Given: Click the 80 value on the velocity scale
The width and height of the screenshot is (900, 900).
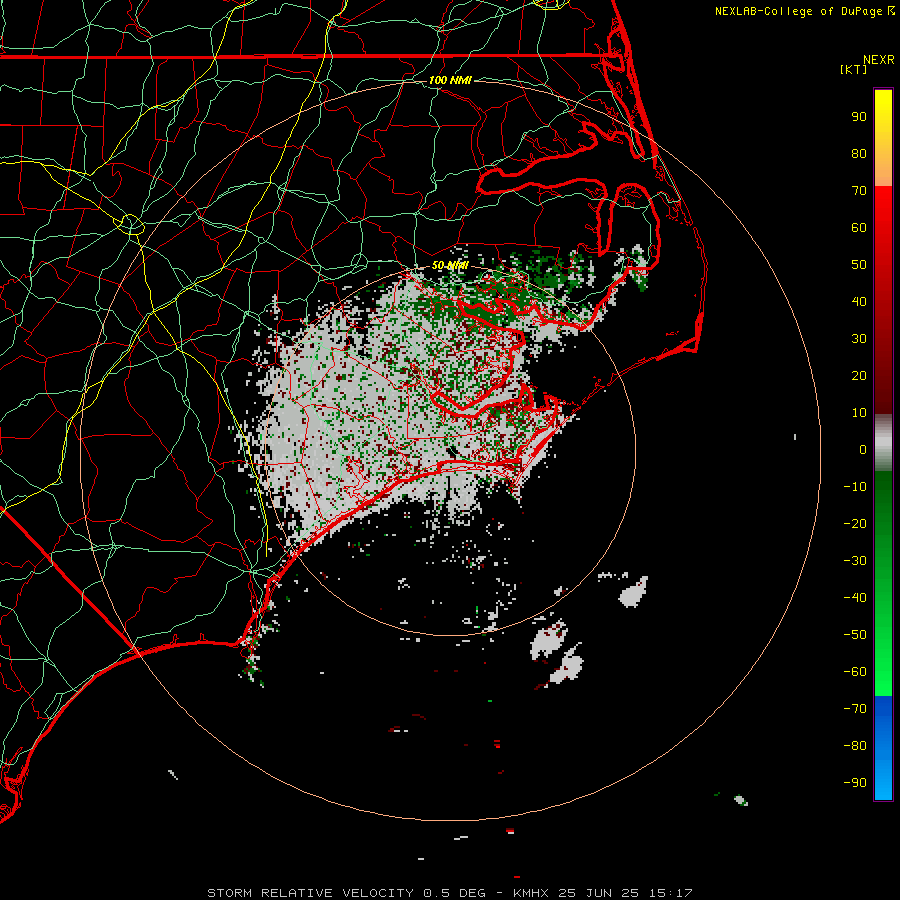Looking at the screenshot, I should [859, 154].
